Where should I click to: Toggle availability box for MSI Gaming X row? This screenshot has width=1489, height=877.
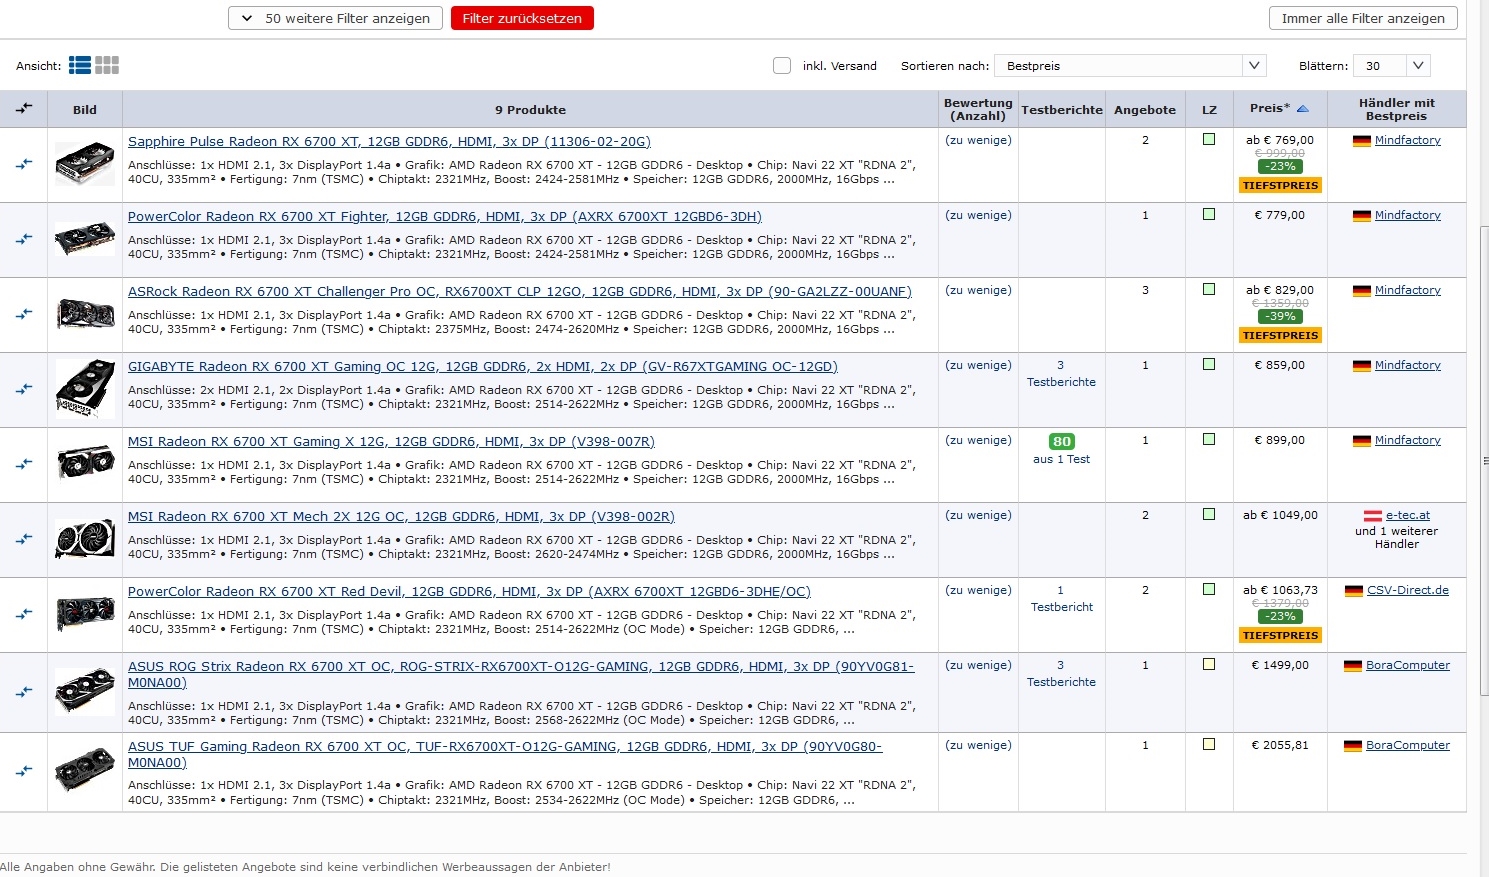tap(1209, 440)
